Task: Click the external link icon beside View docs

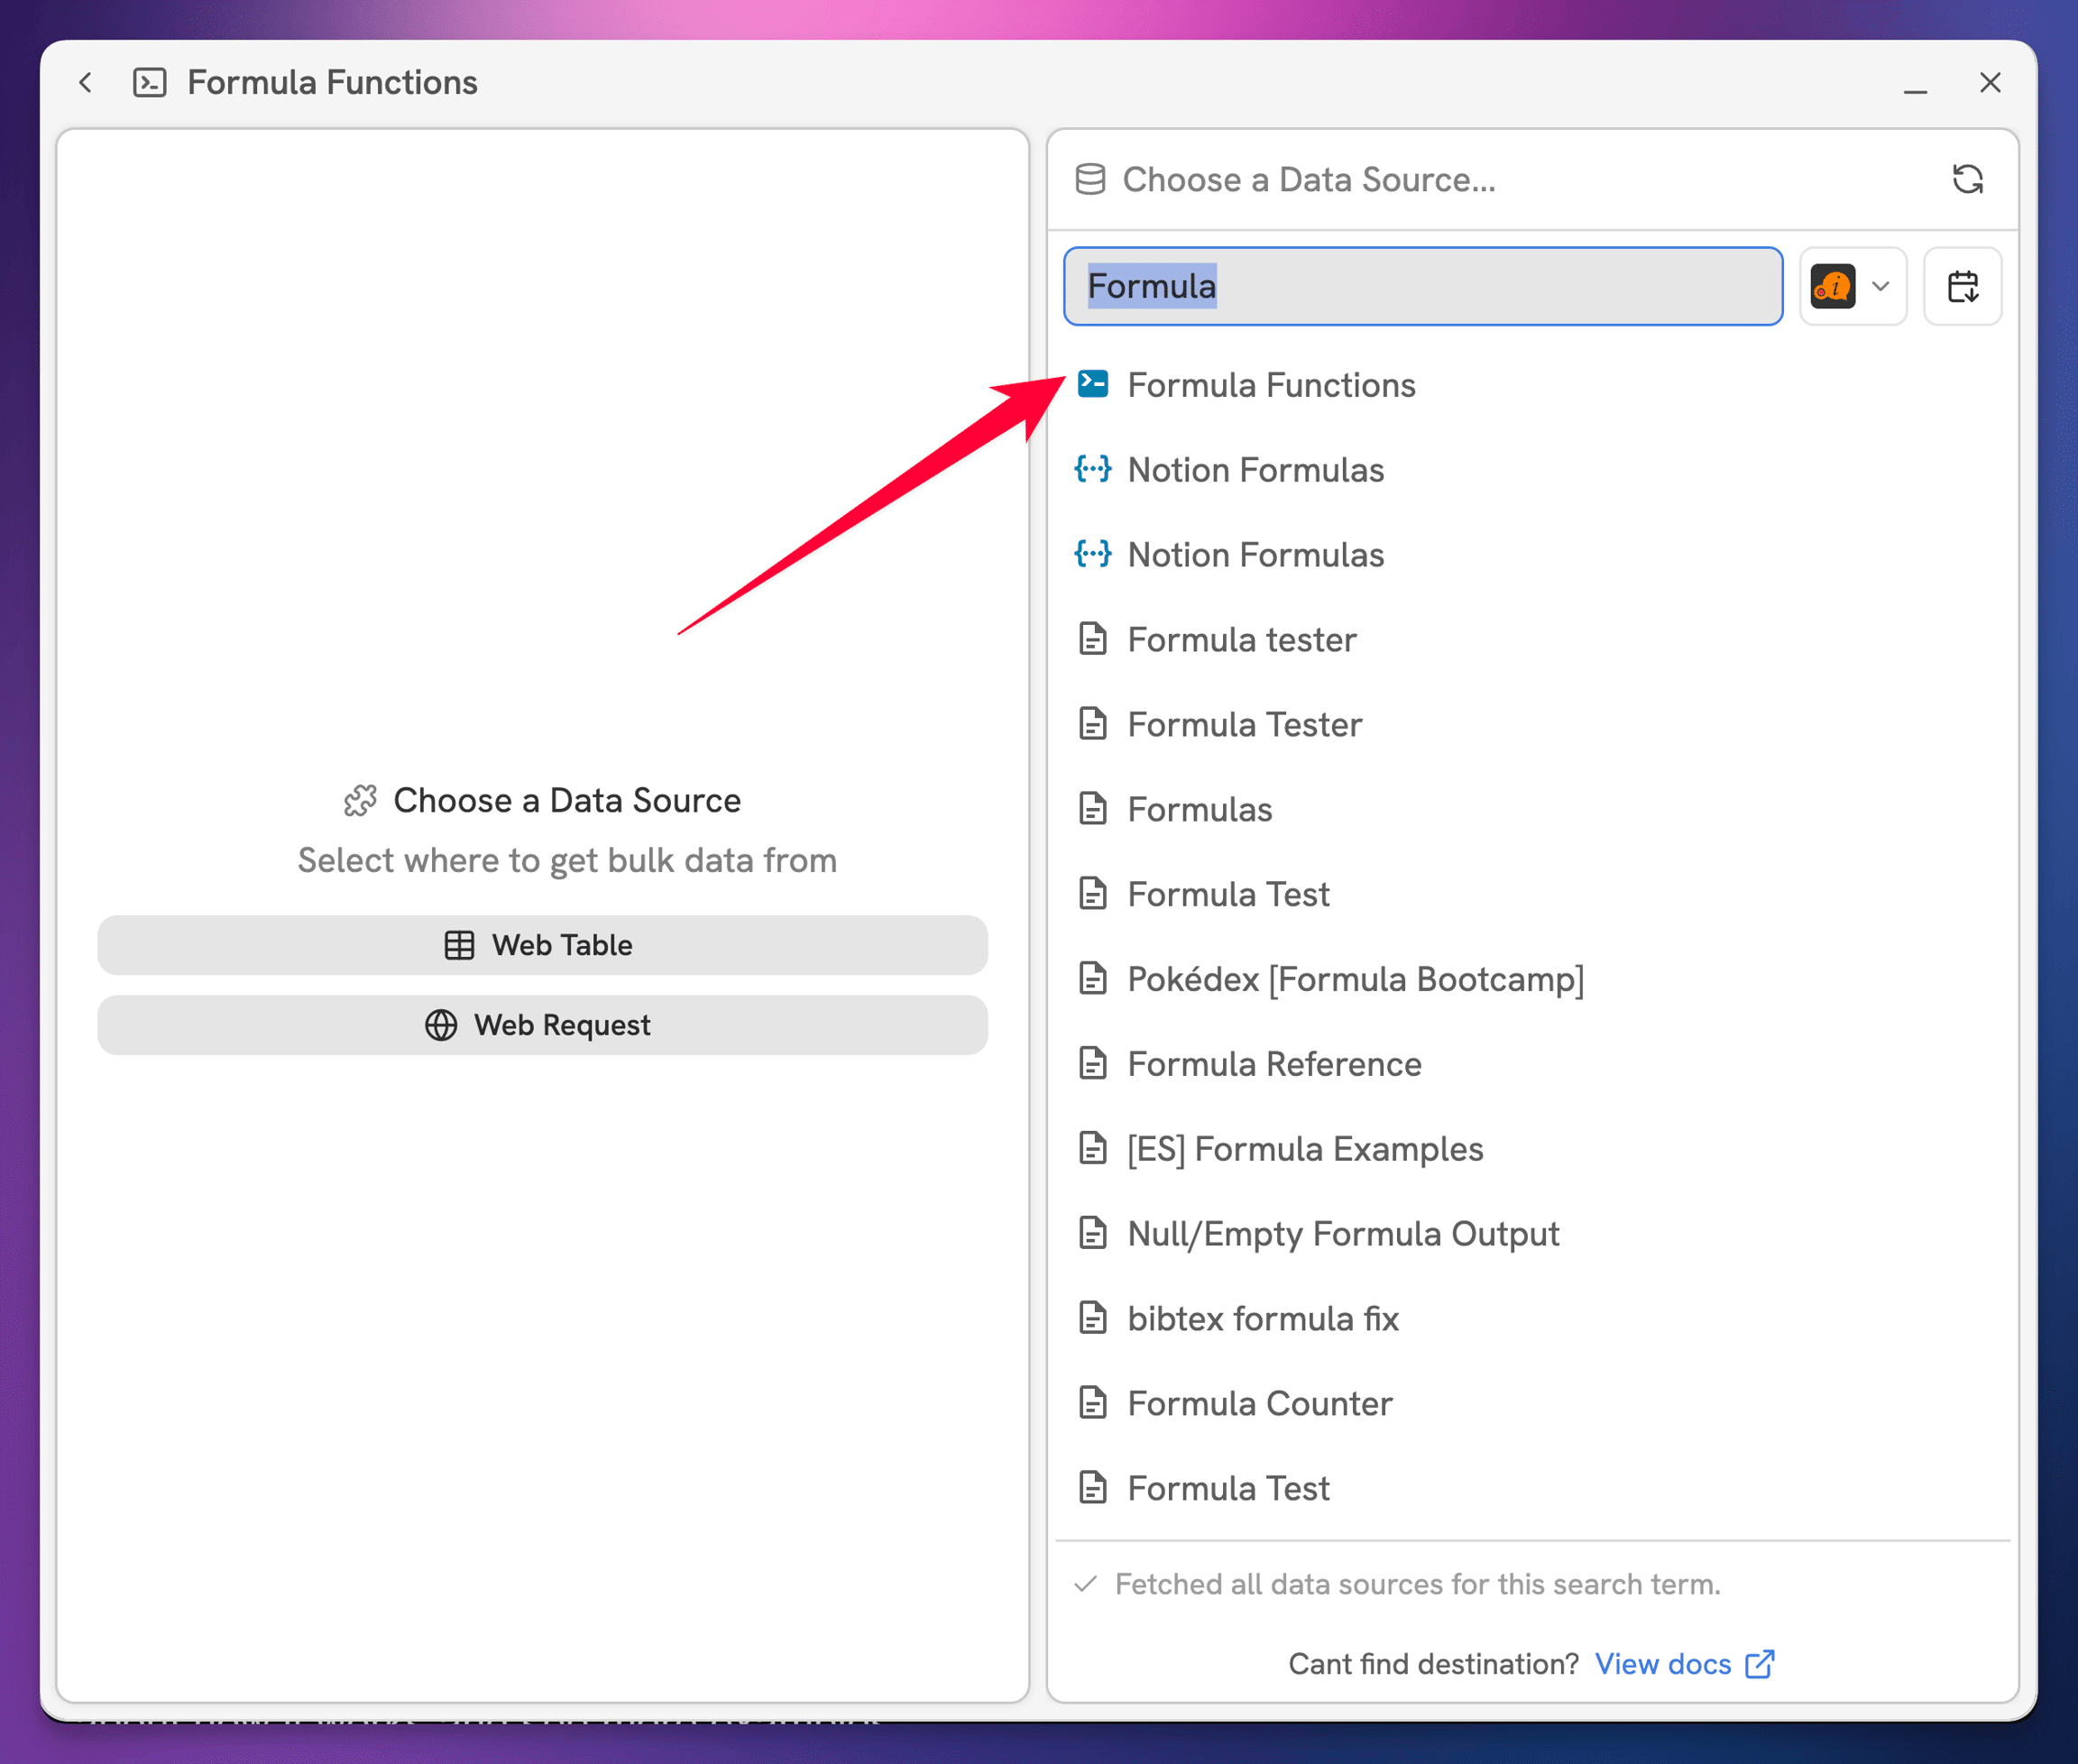Action: pyautogui.click(x=1759, y=1664)
